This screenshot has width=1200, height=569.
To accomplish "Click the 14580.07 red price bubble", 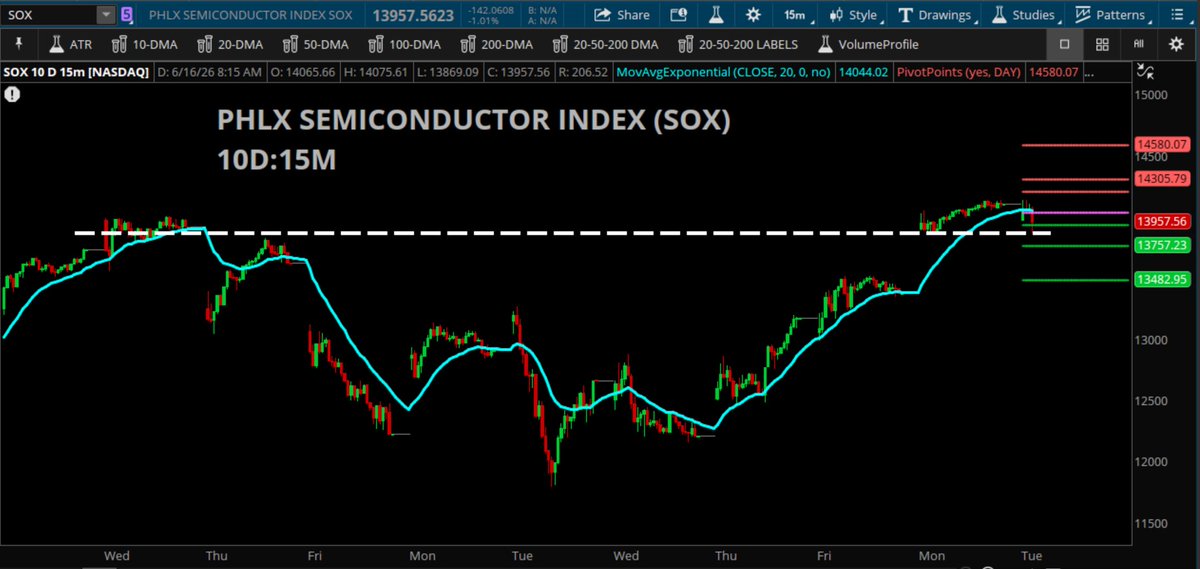I will (x=1162, y=145).
